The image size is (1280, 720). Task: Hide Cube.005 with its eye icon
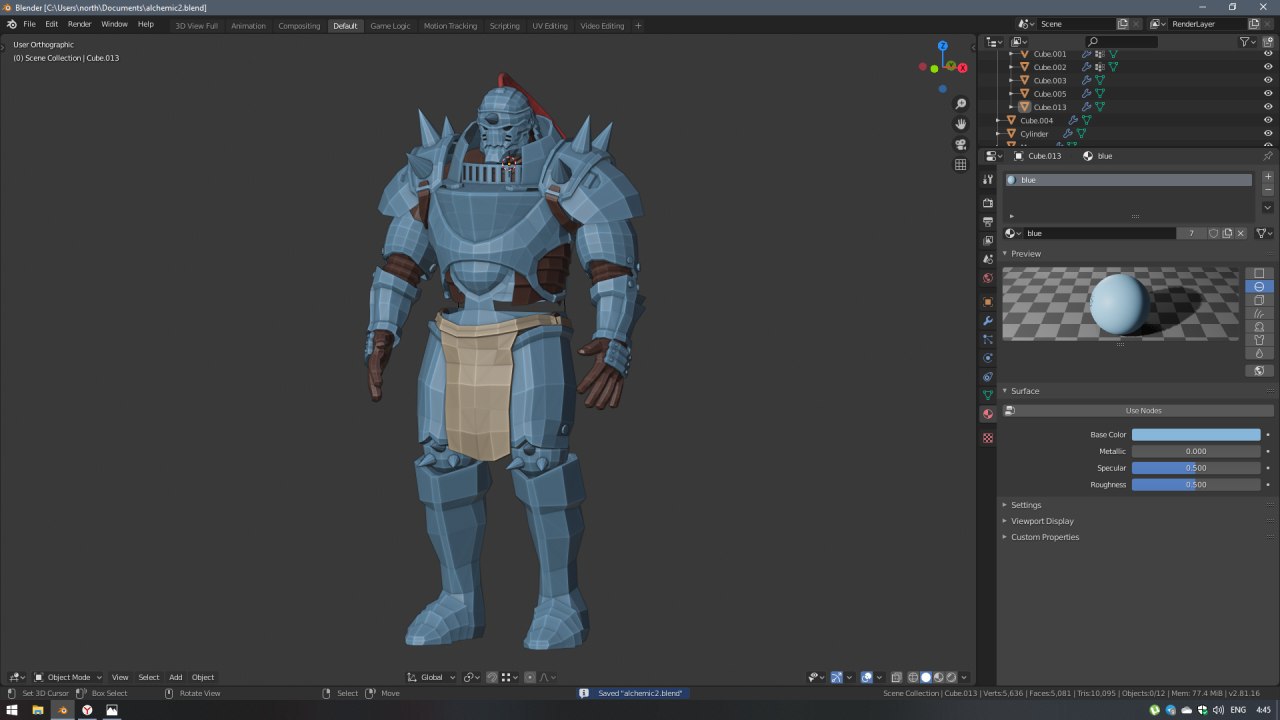click(1268, 94)
